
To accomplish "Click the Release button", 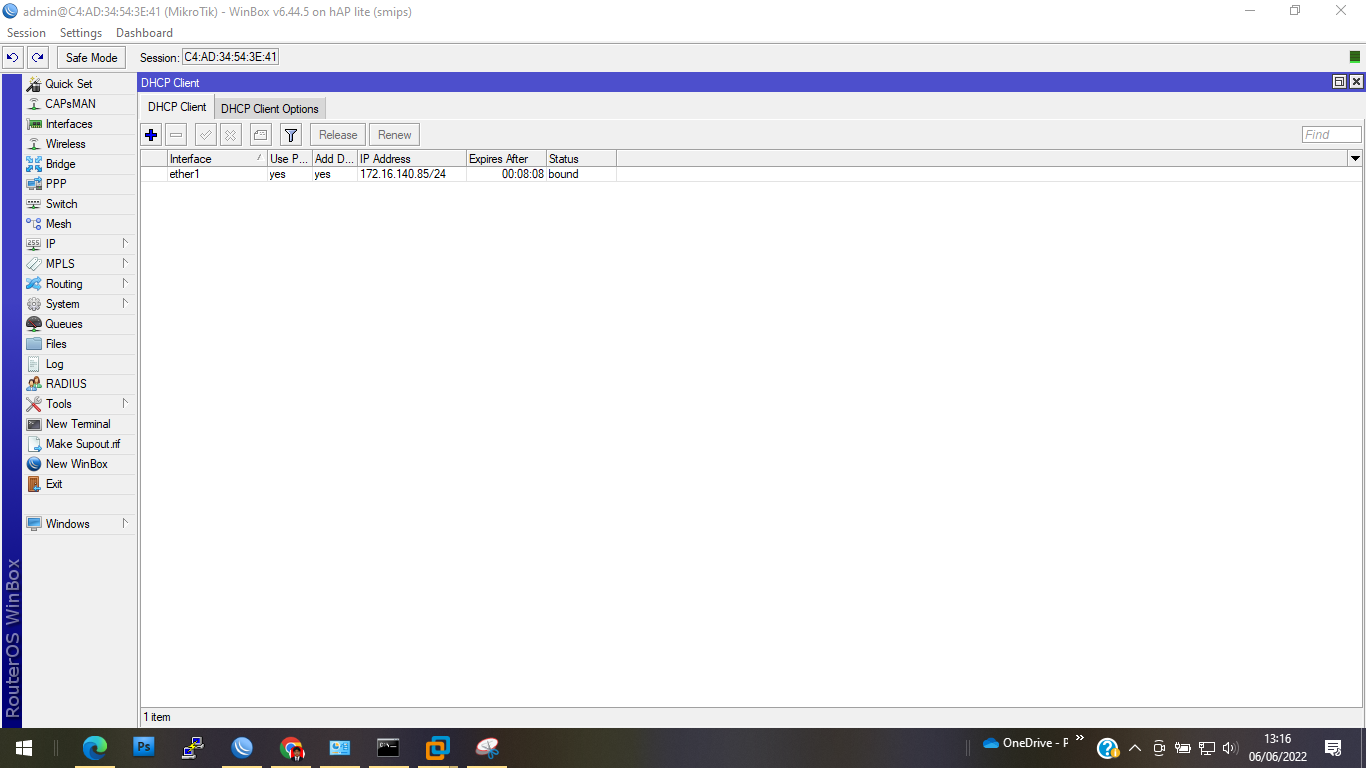I will click(x=338, y=135).
